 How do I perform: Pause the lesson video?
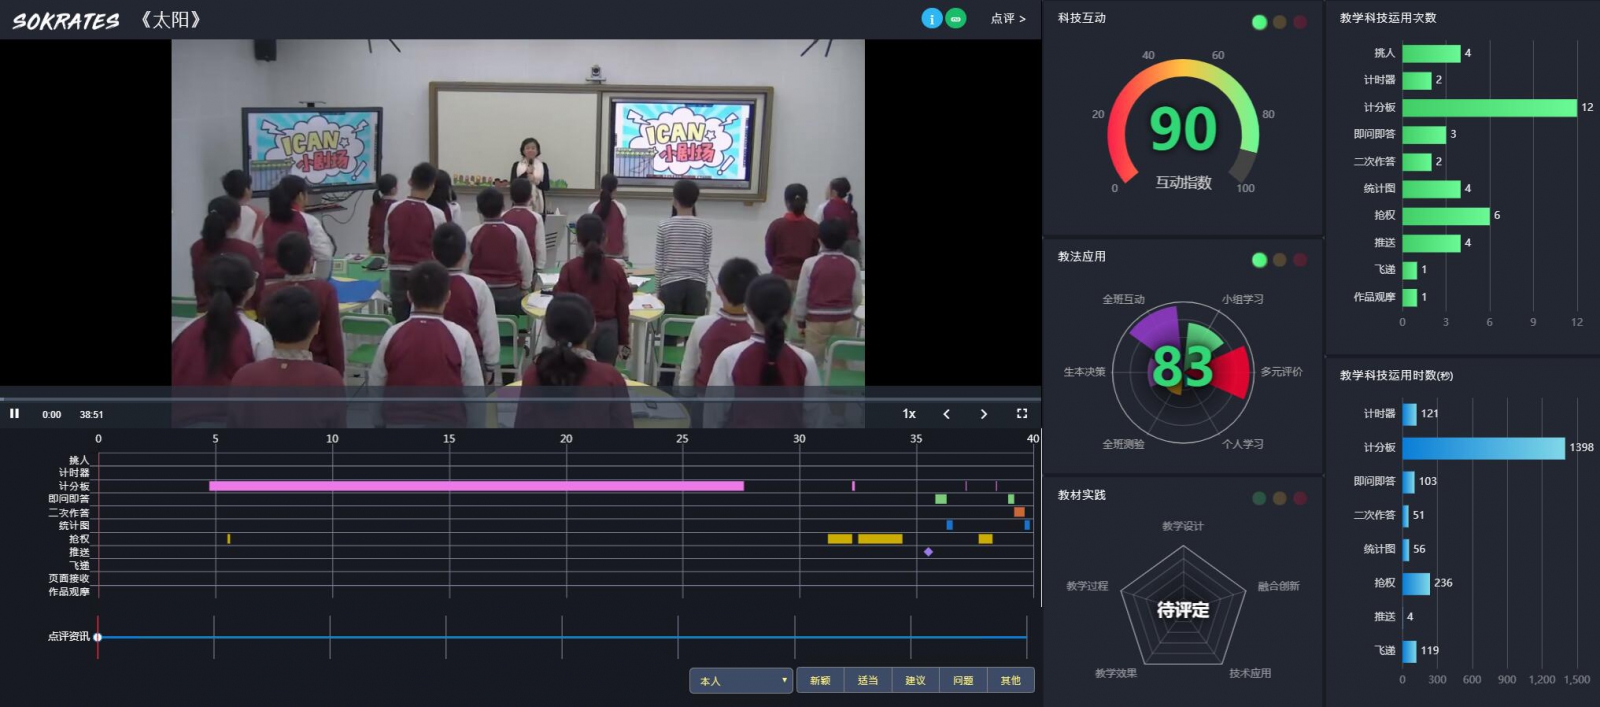[15, 413]
